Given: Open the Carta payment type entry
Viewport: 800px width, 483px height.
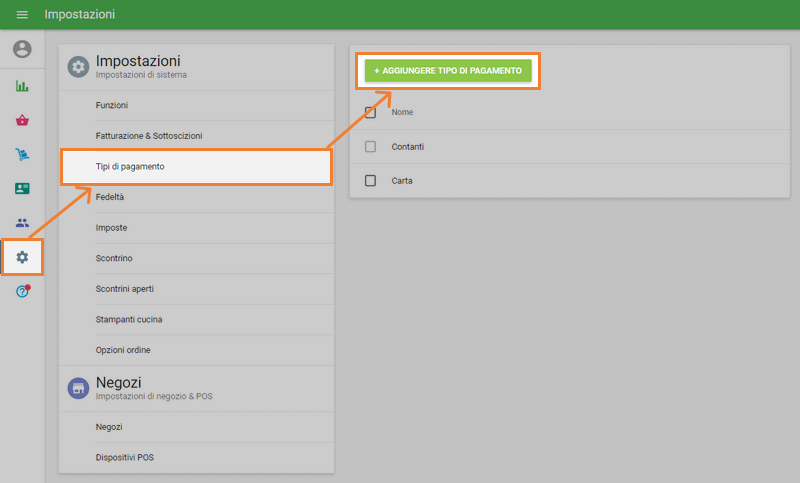Looking at the screenshot, I should 402,181.
